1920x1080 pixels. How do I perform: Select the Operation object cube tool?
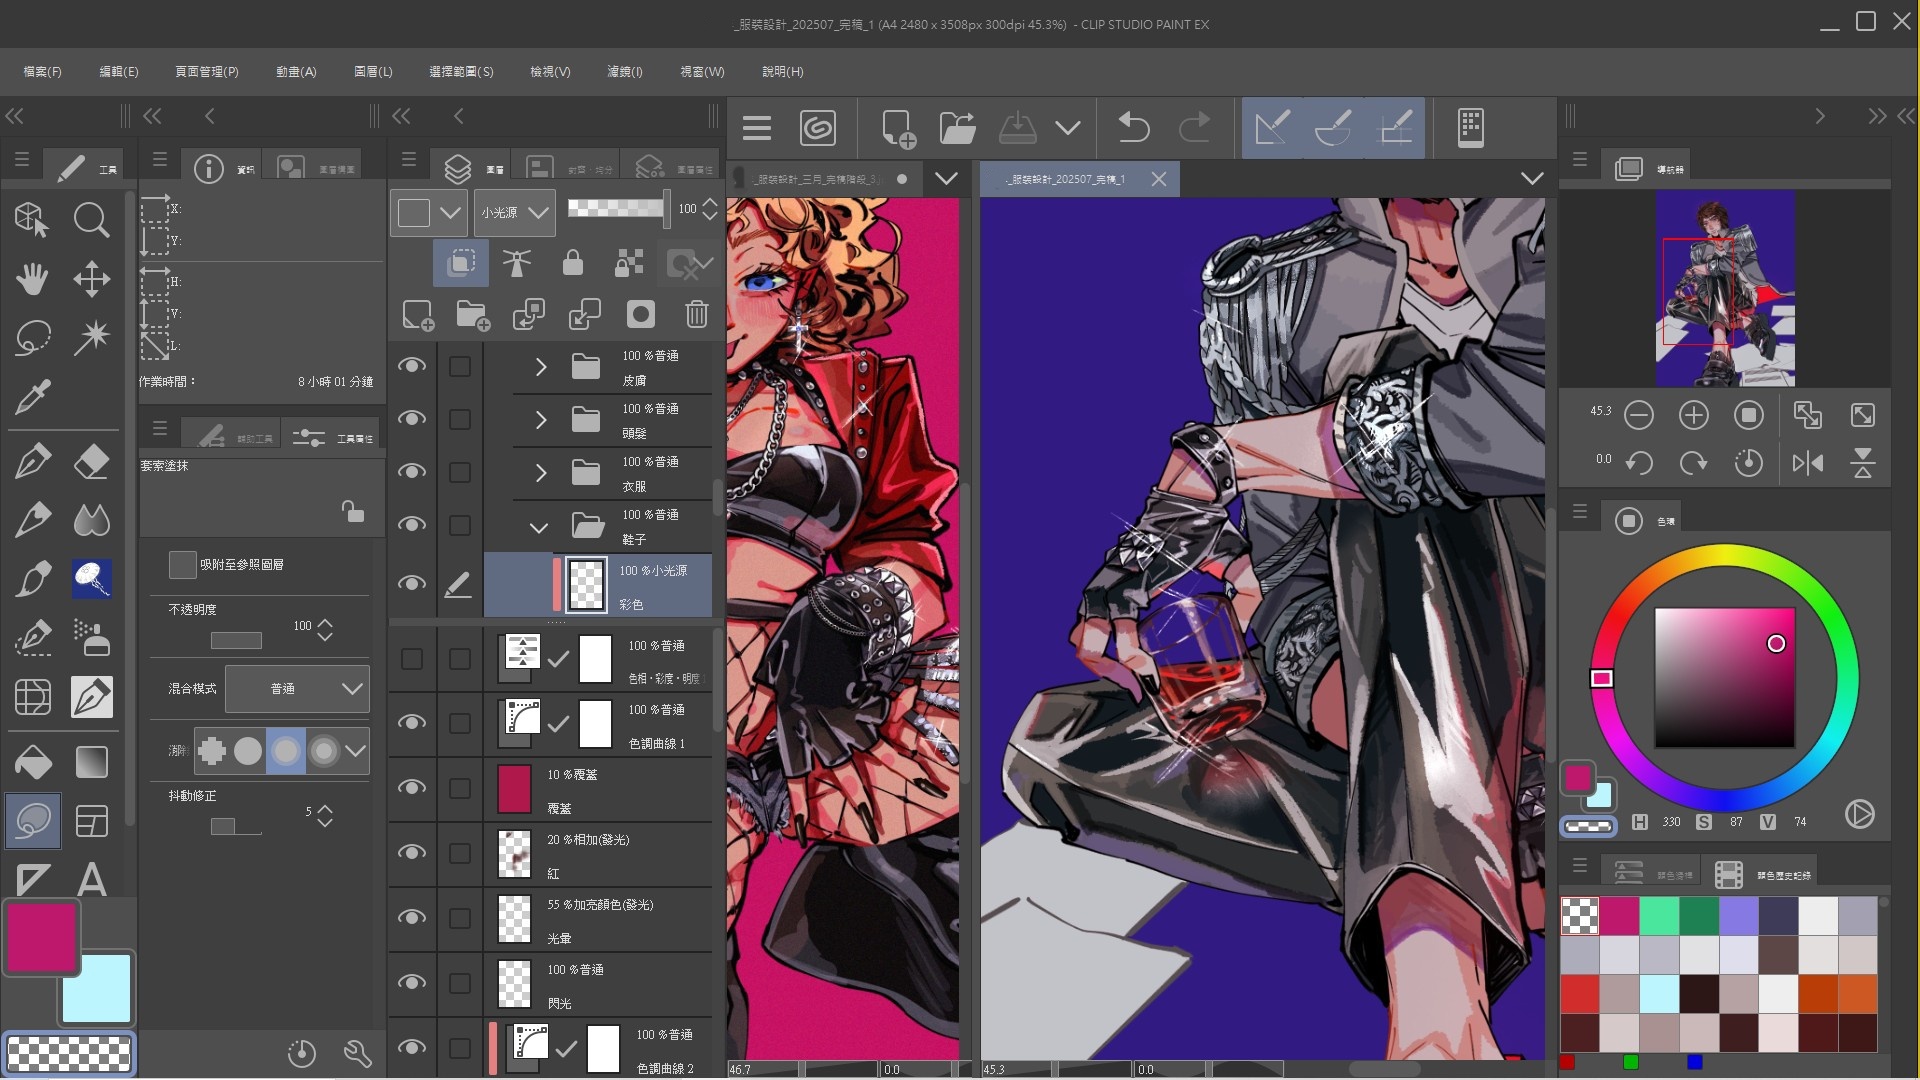(x=32, y=219)
